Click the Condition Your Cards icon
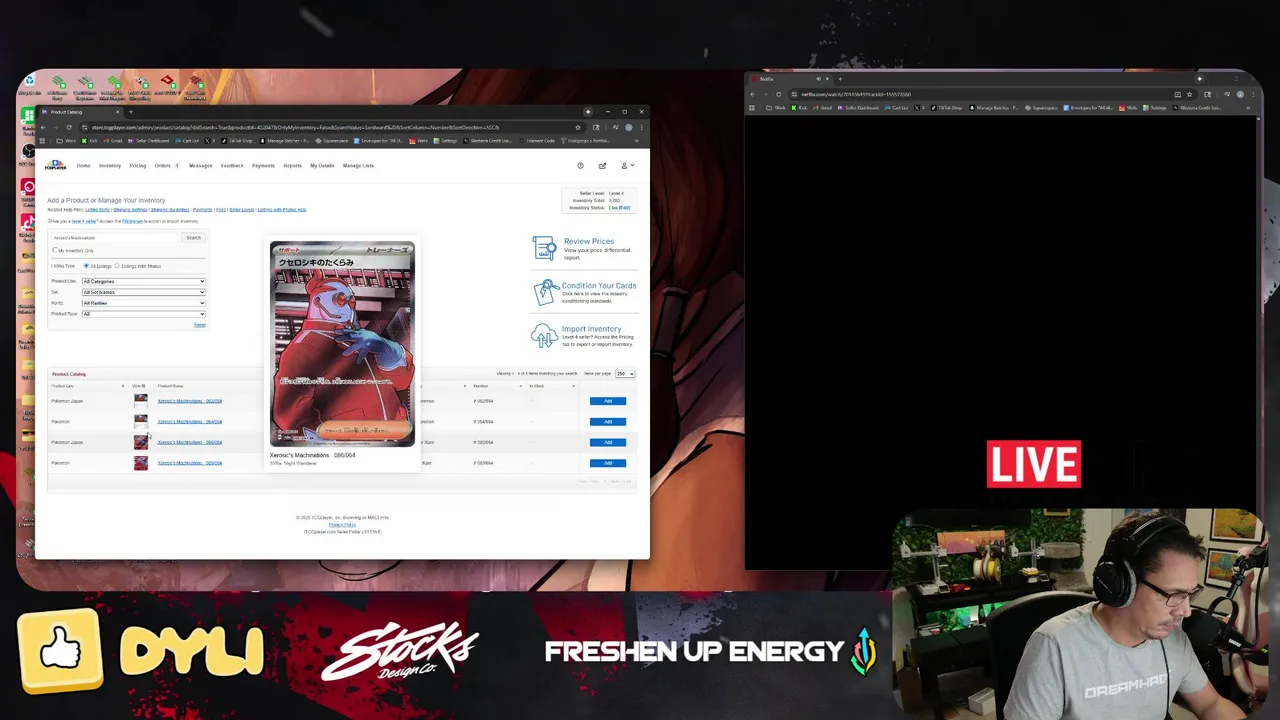1280x720 pixels. pyautogui.click(x=545, y=291)
